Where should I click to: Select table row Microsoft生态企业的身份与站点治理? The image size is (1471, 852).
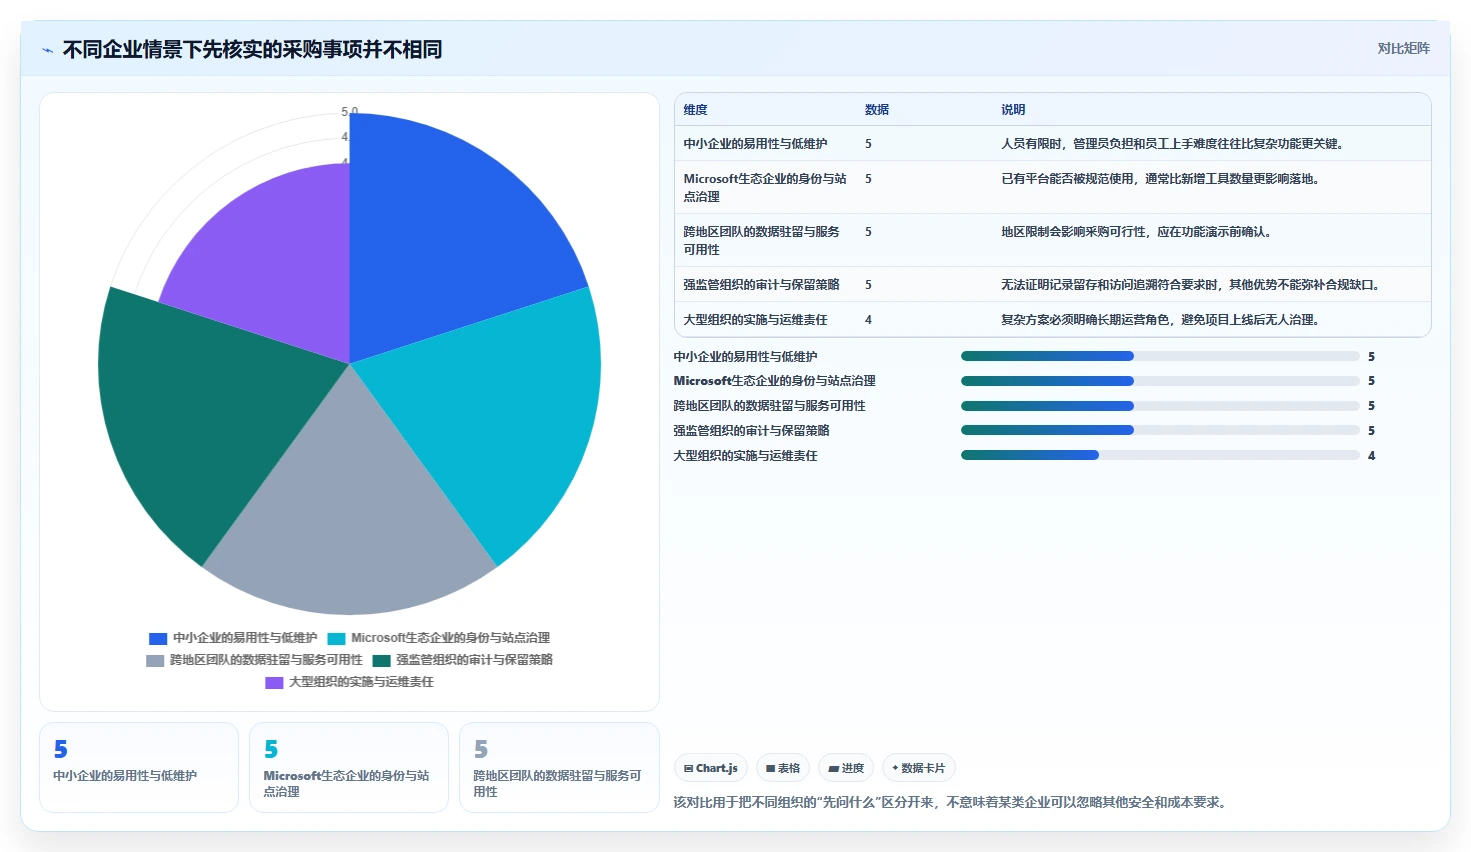pyautogui.click(x=1053, y=188)
